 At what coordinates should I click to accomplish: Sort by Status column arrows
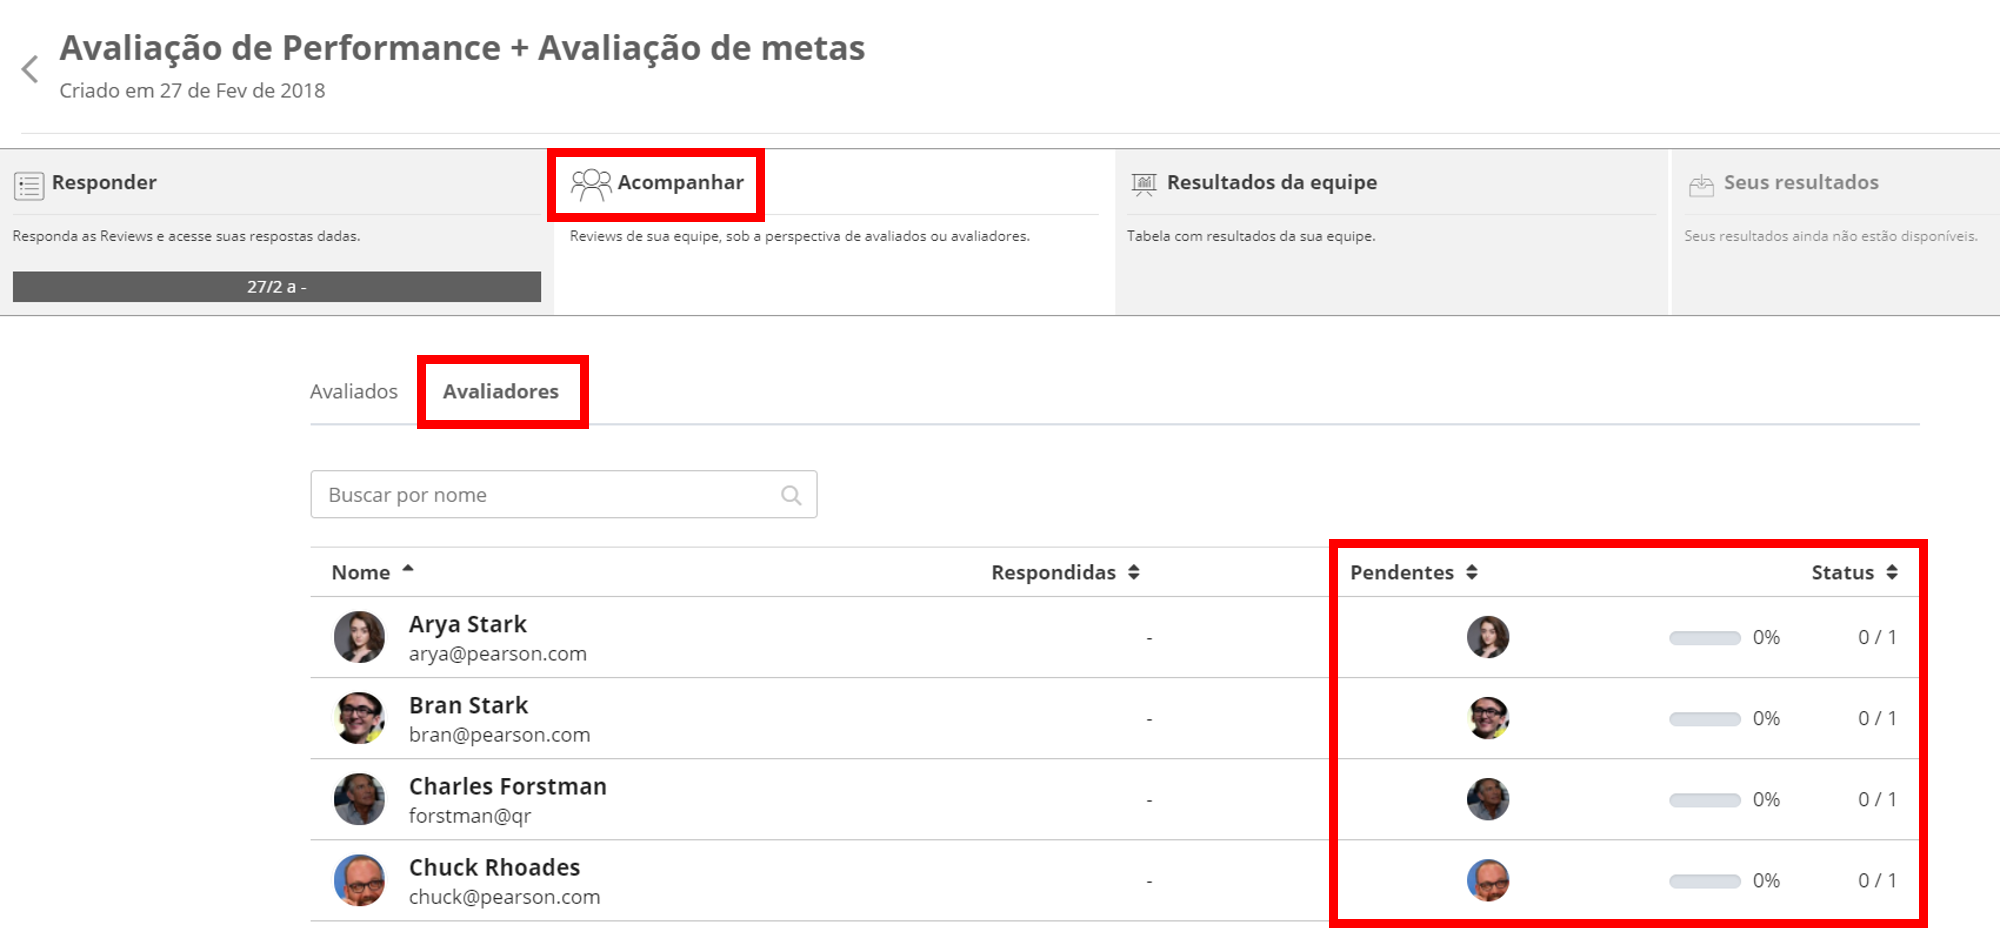click(1891, 572)
